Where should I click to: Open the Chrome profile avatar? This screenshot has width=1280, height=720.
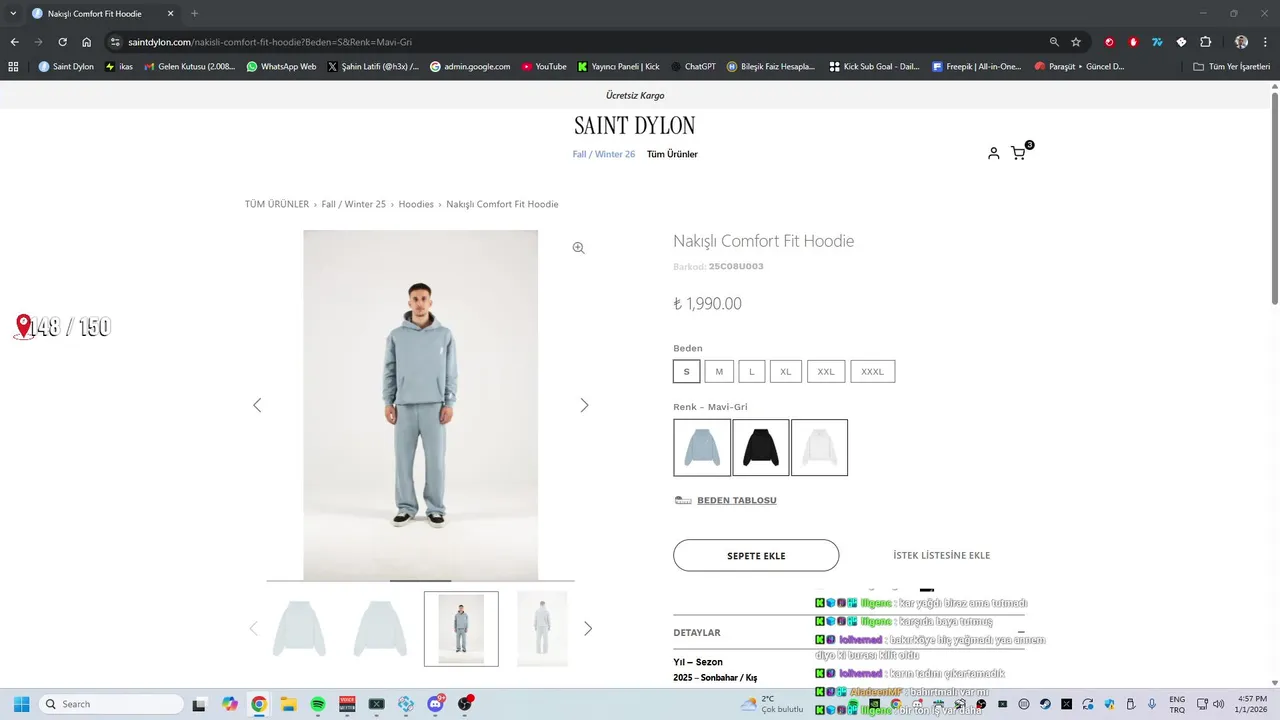tap(1241, 42)
